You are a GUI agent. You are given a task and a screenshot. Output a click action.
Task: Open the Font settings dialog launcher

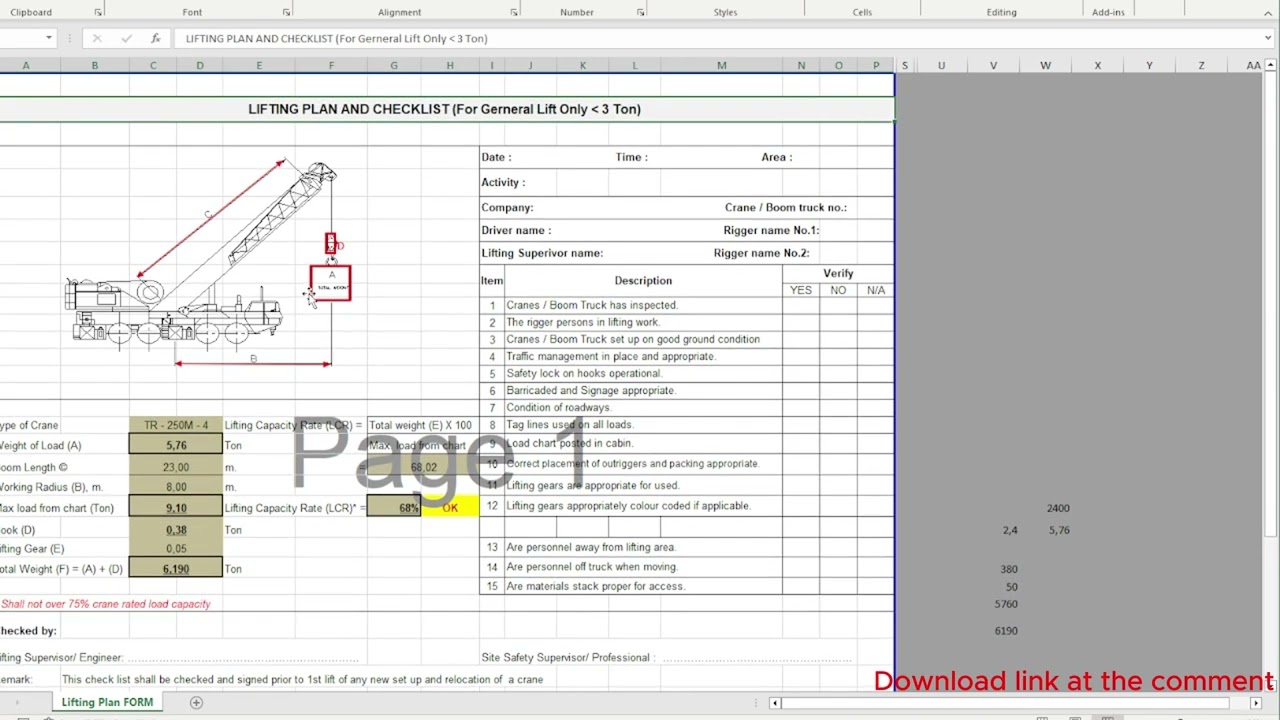click(286, 12)
